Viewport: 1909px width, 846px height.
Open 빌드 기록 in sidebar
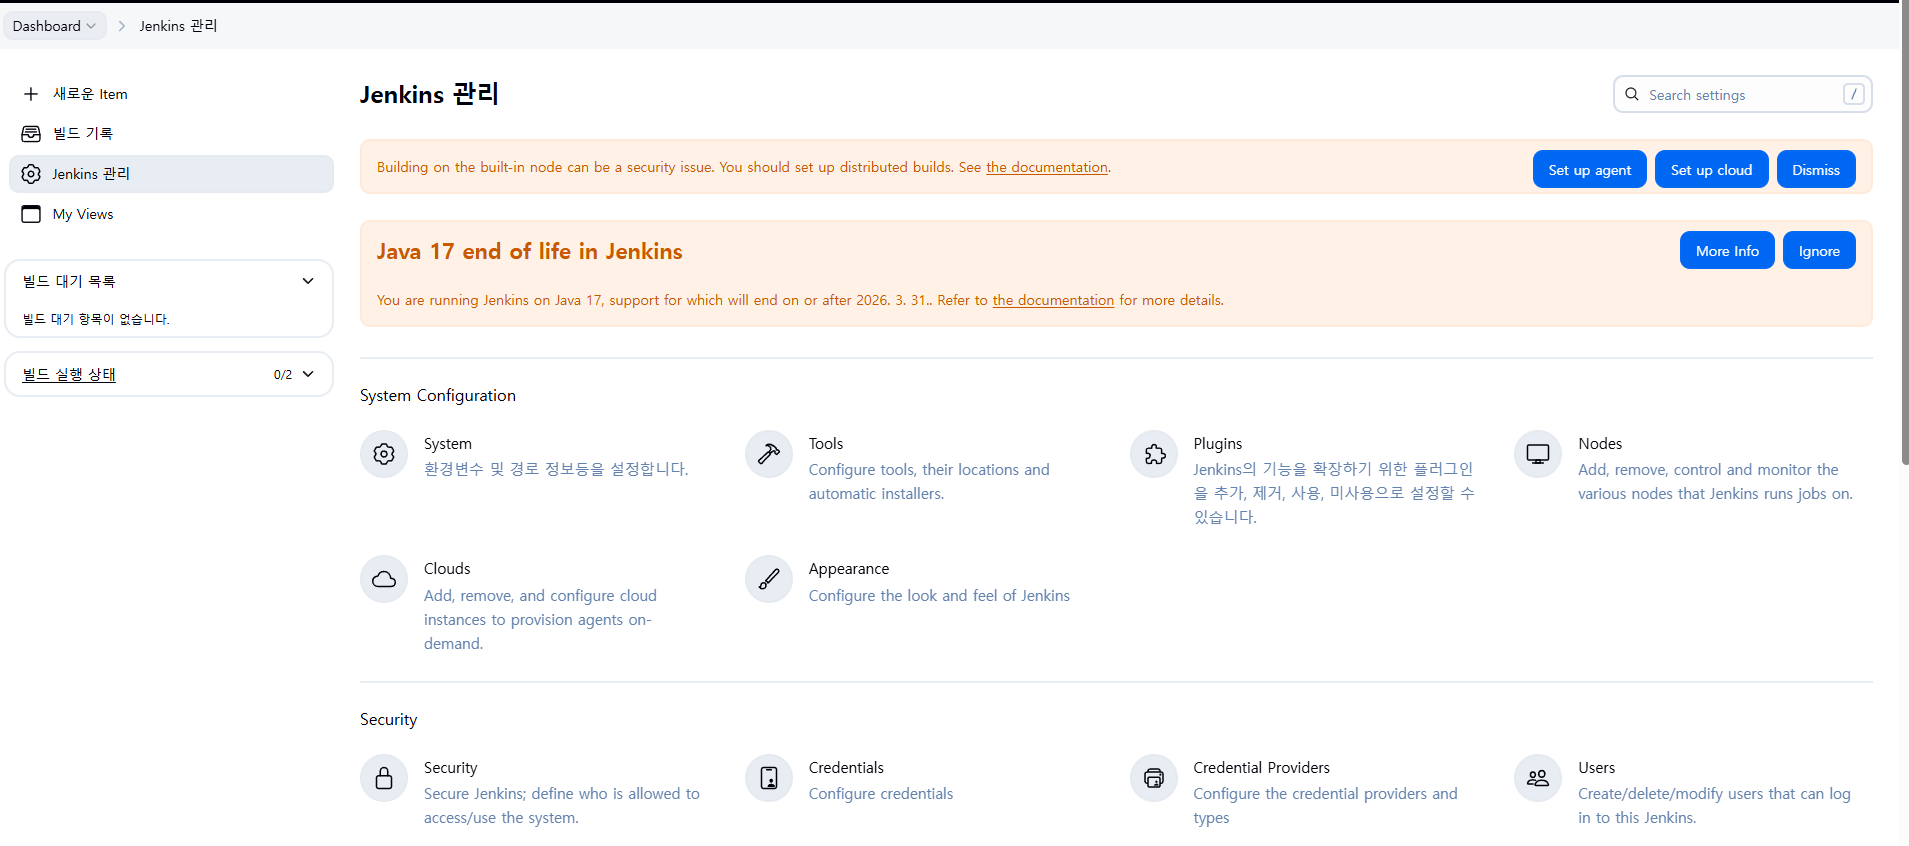coord(171,134)
